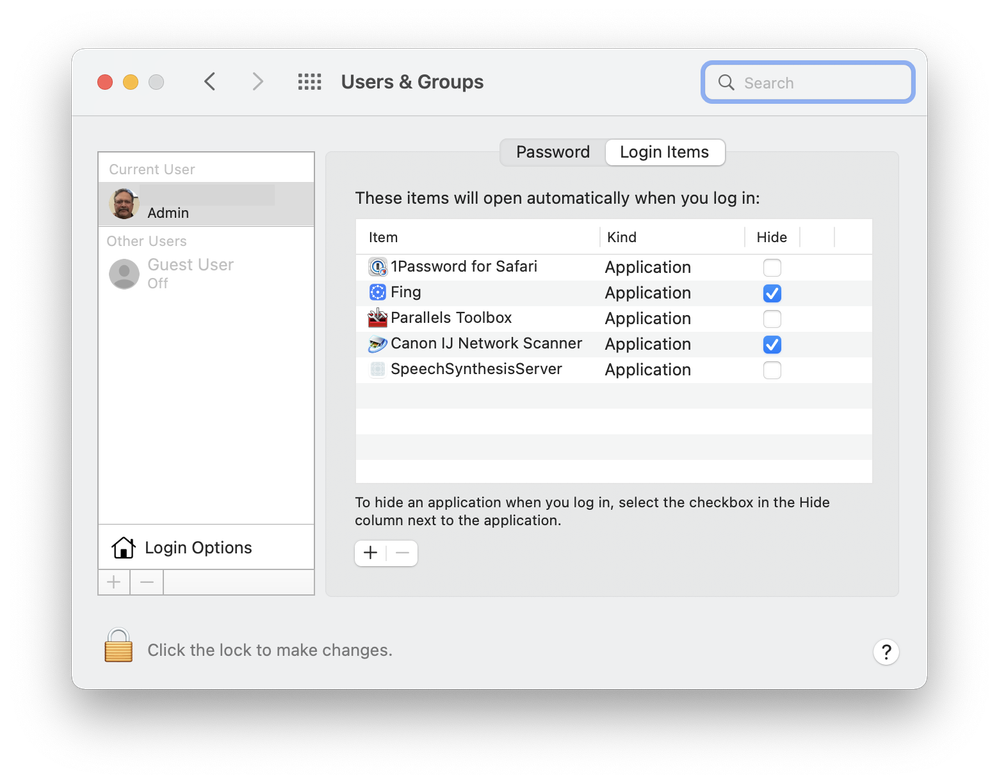Select the Fing login item
The image size is (999, 784).
405,293
